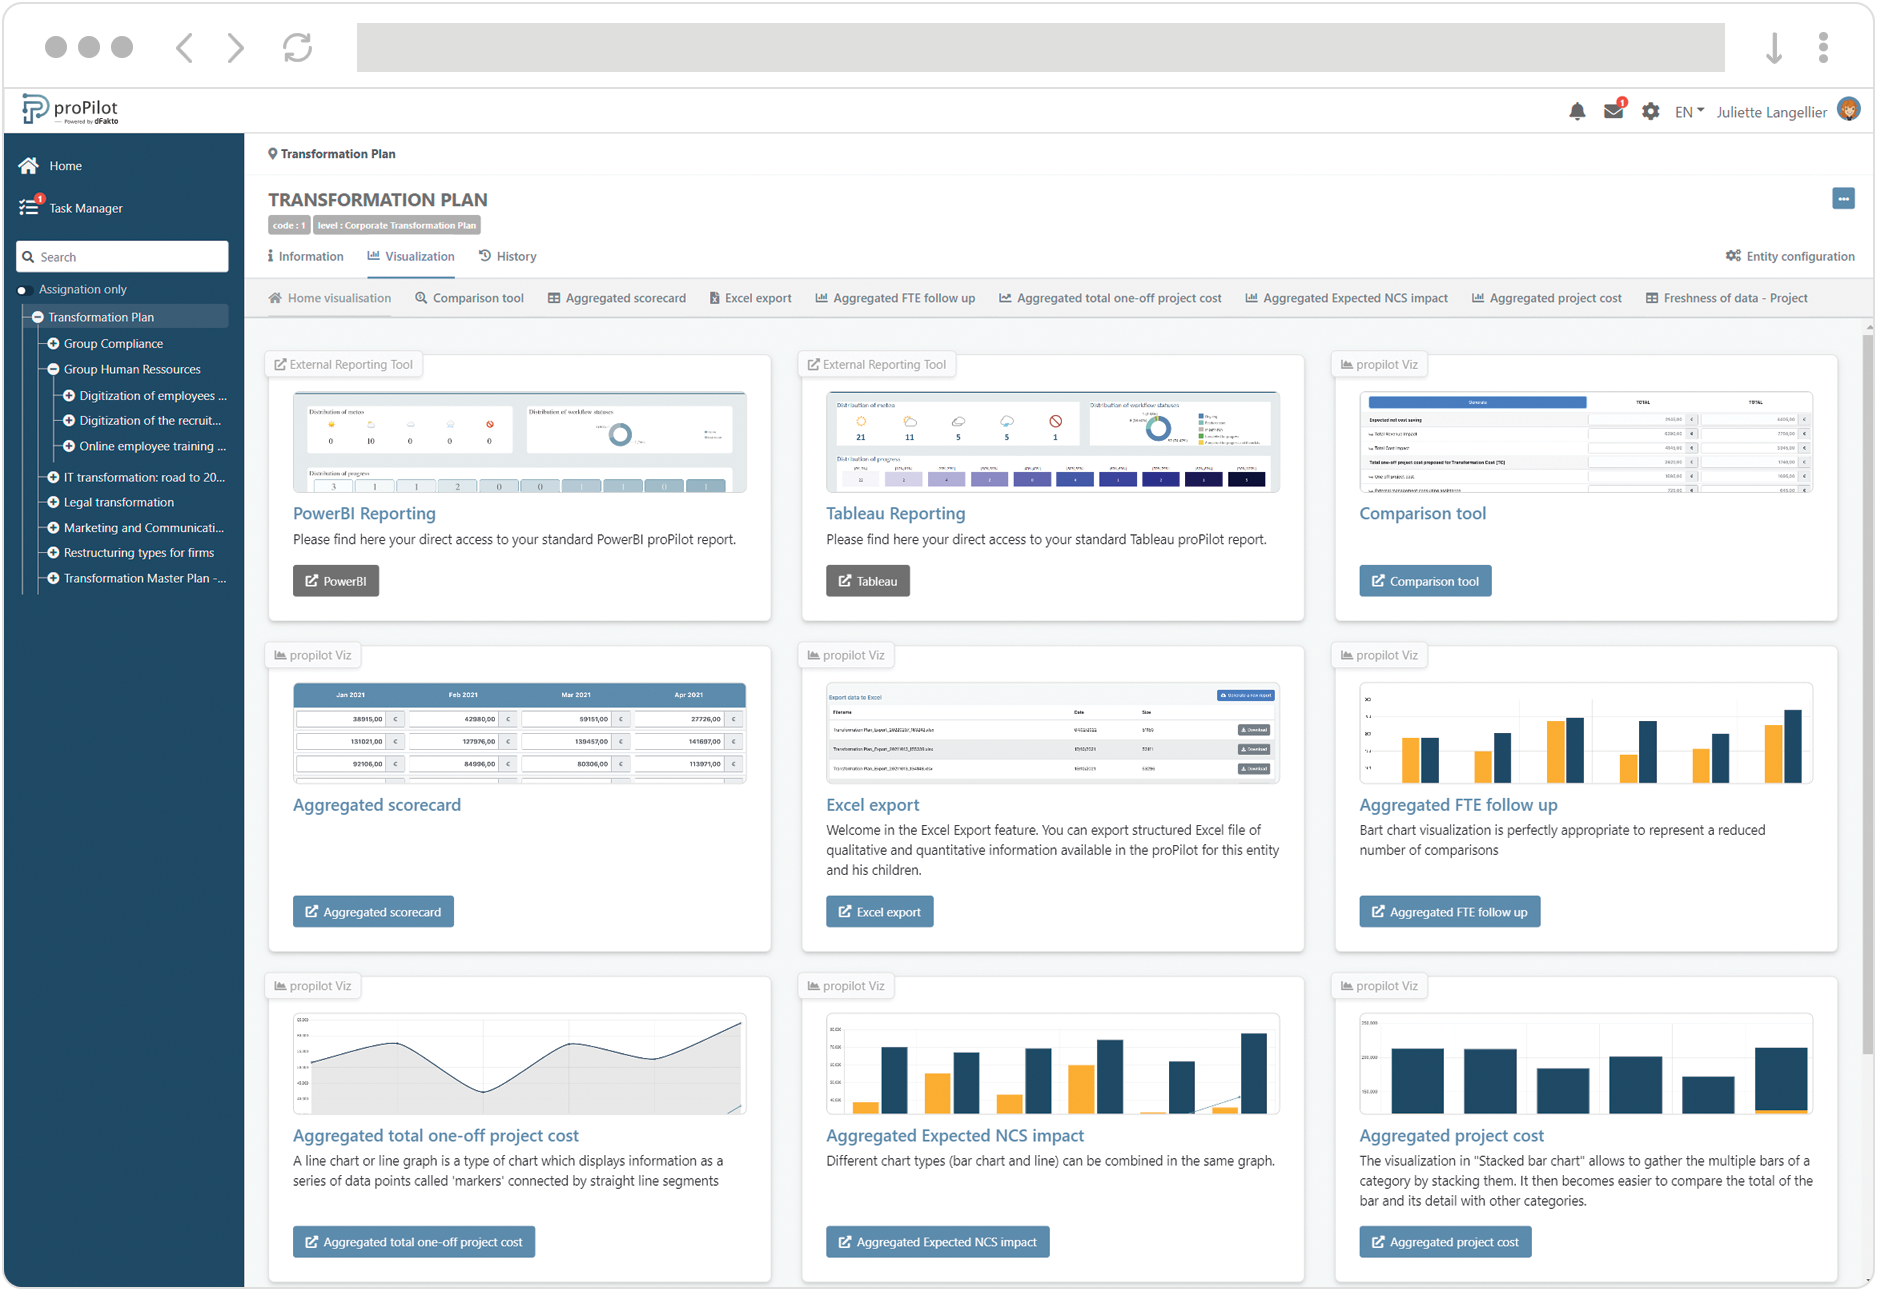Image resolution: width=1879 pixels, height=1293 pixels.
Task: Click the ellipsis options icon near the title
Action: (1844, 198)
